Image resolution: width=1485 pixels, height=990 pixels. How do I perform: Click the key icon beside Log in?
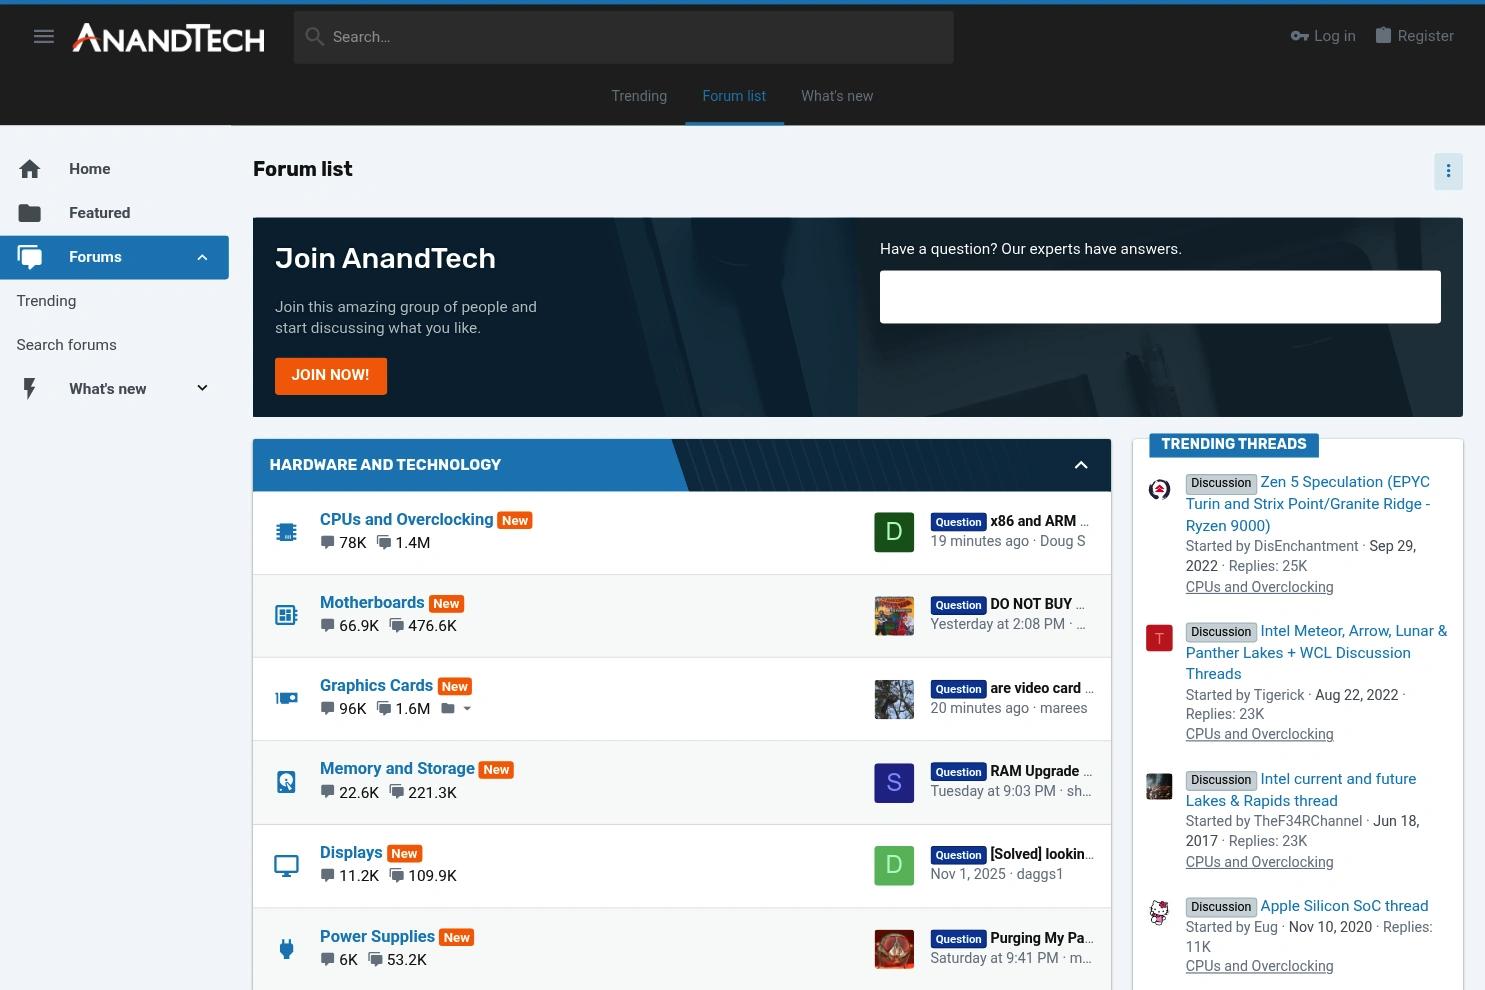(1300, 36)
